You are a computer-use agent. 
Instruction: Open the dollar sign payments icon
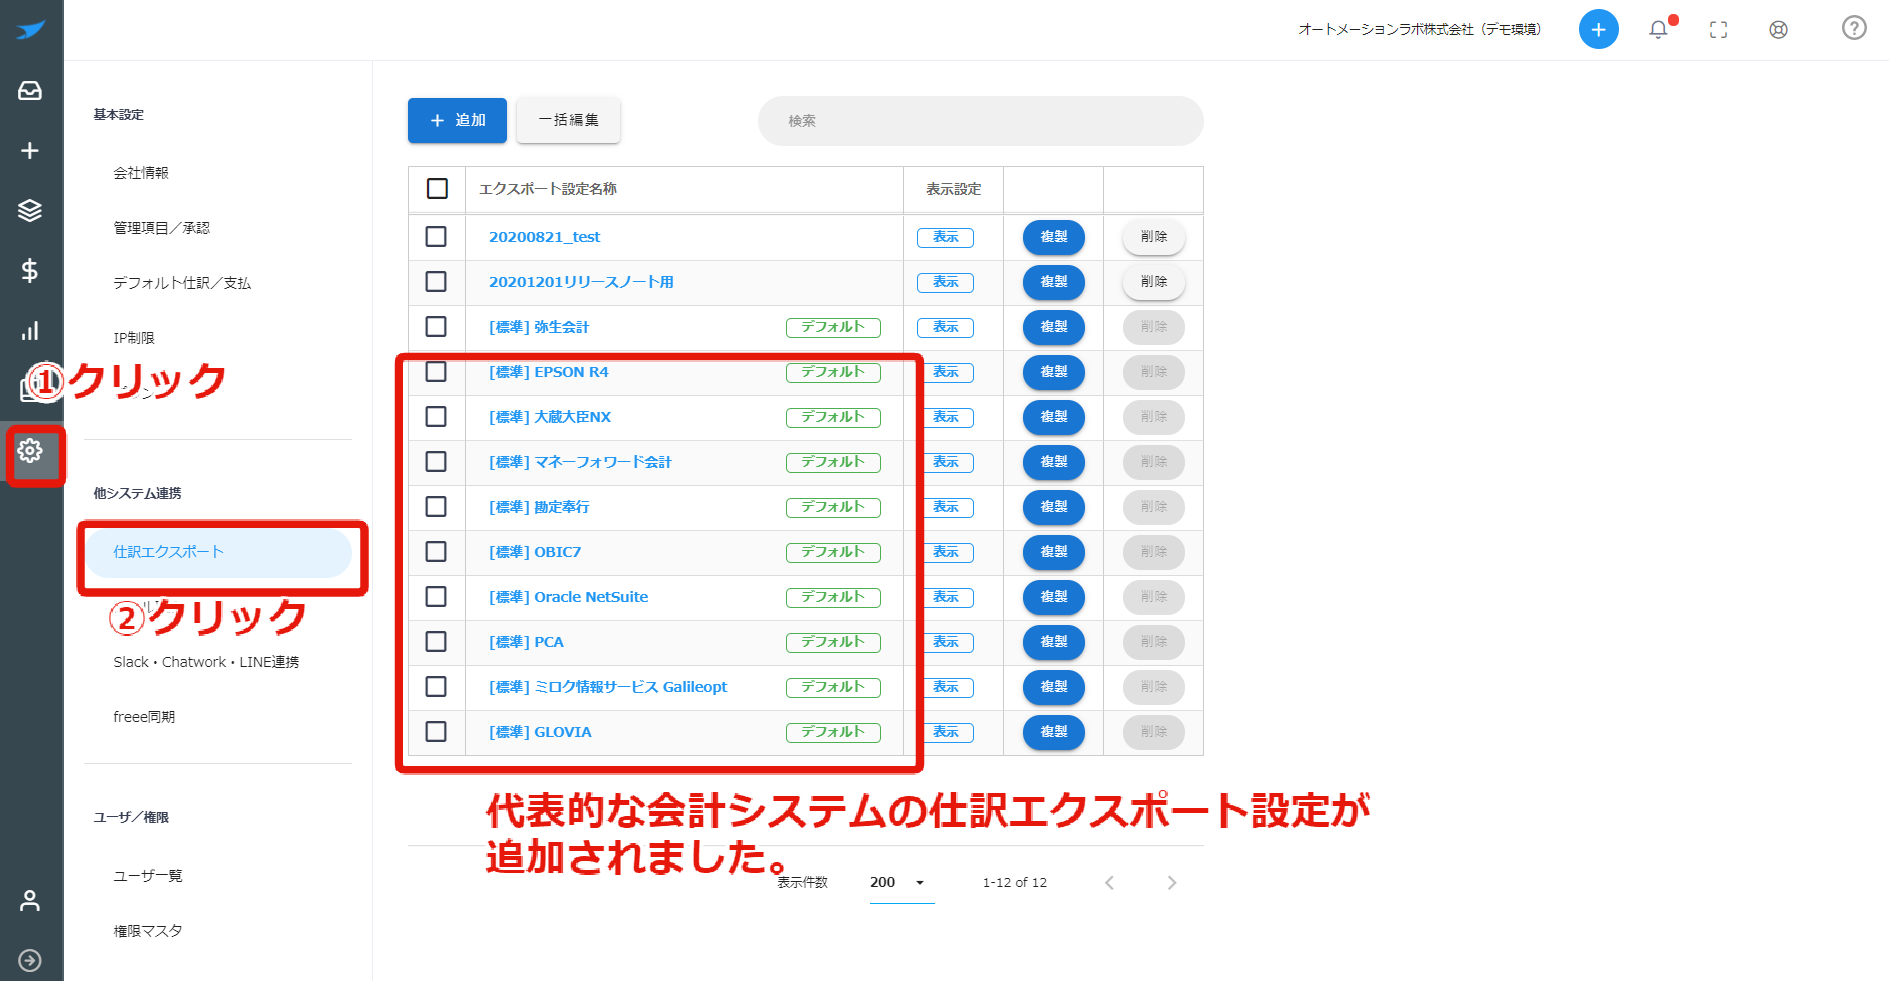tap(30, 271)
